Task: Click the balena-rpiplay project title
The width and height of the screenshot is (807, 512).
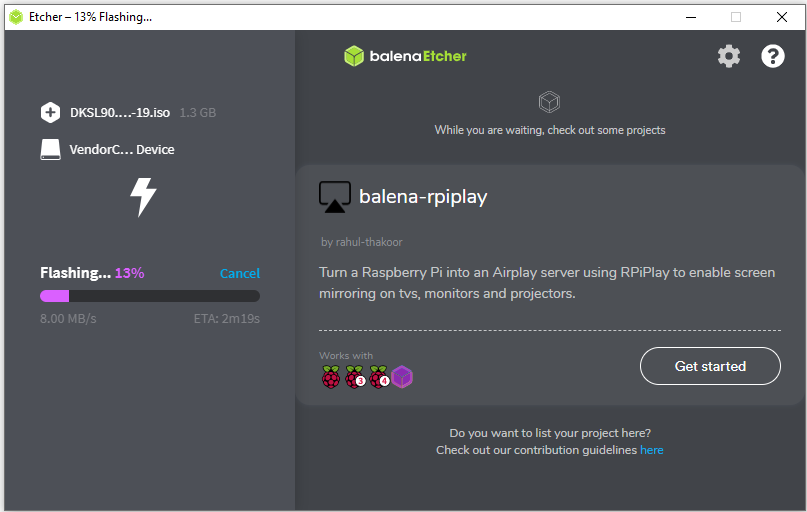Action: pyautogui.click(x=423, y=197)
